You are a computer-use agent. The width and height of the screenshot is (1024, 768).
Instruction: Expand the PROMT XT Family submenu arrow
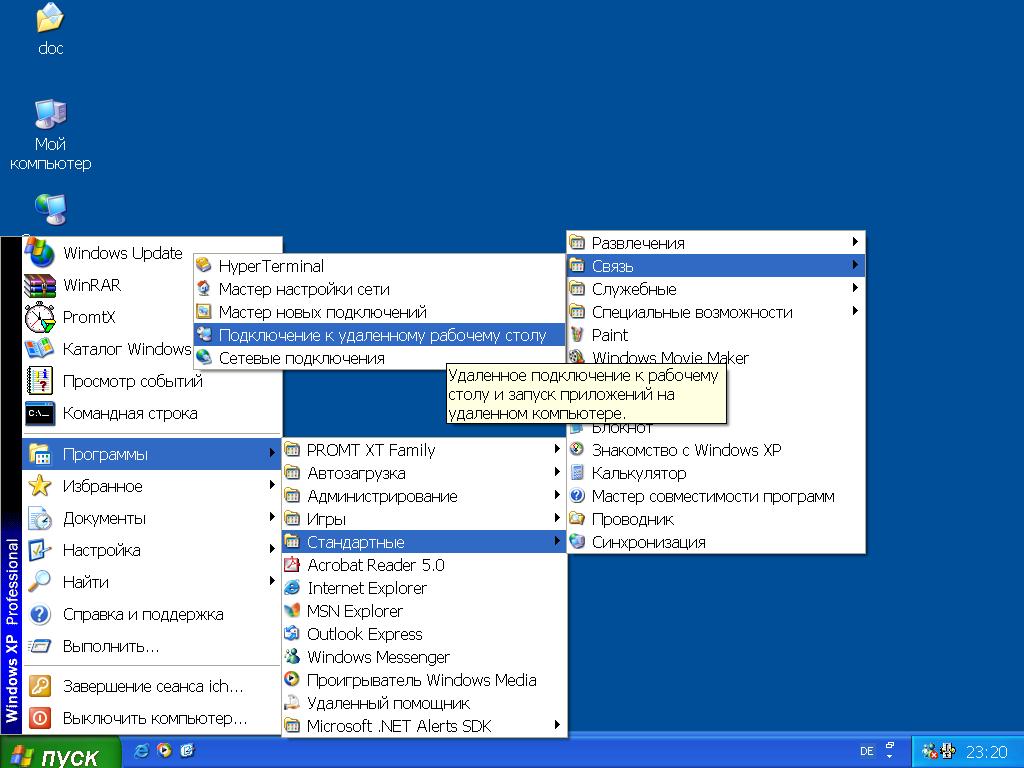tap(556, 449)
